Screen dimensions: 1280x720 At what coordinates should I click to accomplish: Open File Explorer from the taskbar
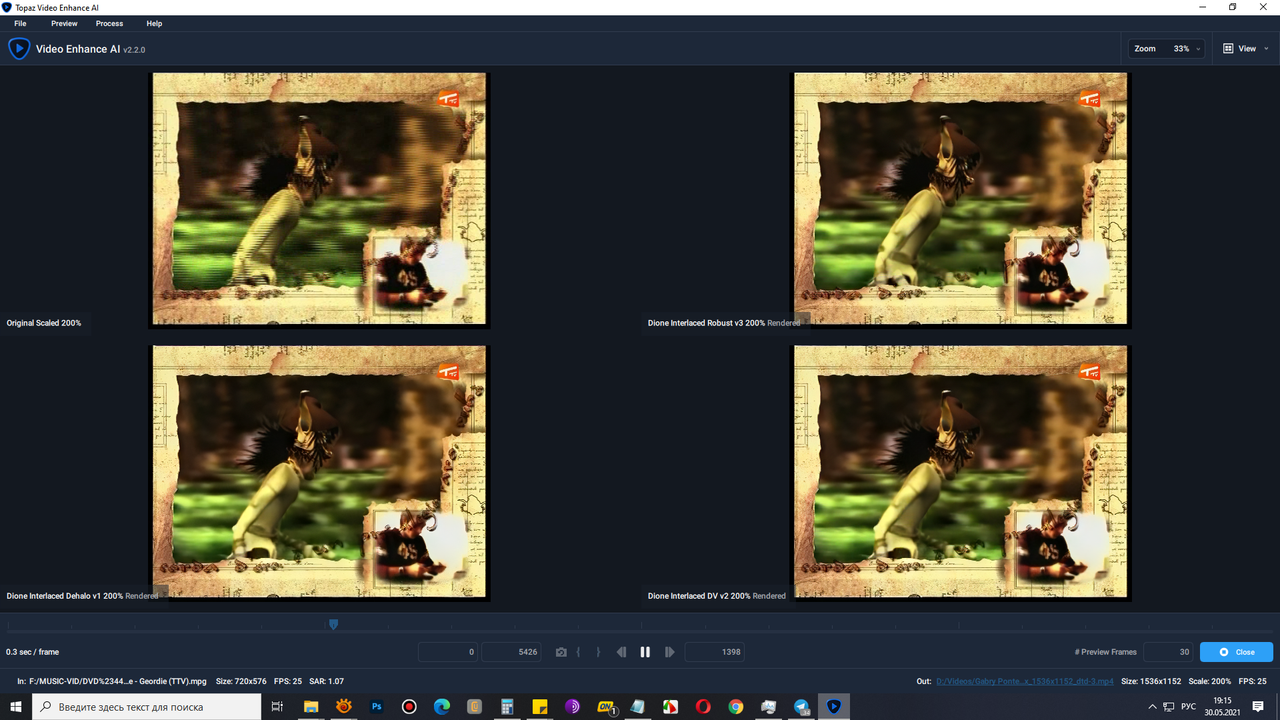coord(311,706)
